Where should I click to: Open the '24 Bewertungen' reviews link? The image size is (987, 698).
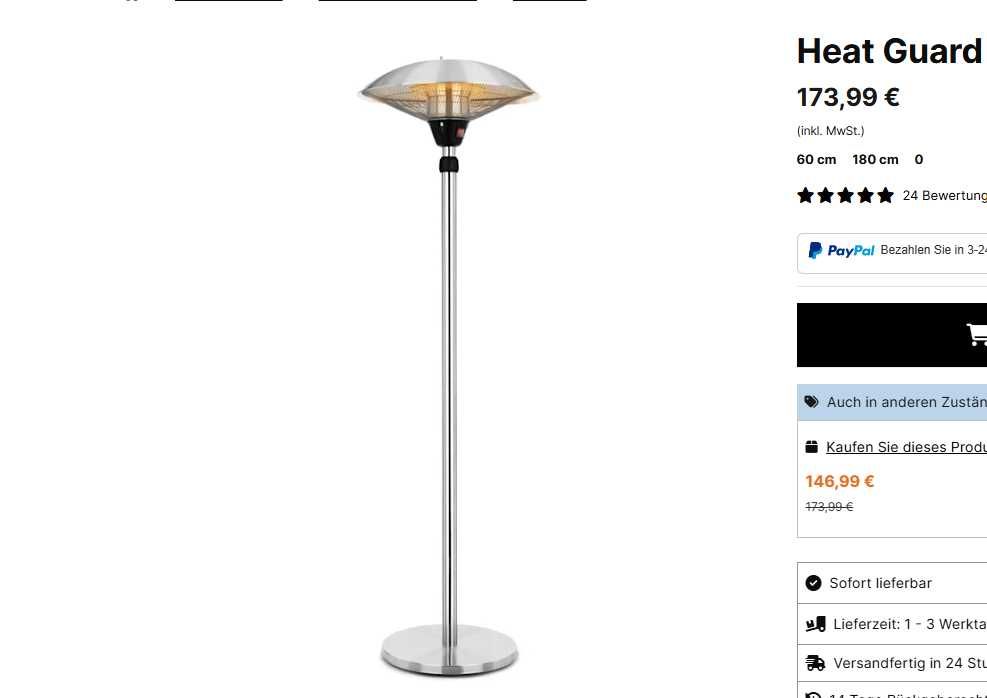(944, 195)
